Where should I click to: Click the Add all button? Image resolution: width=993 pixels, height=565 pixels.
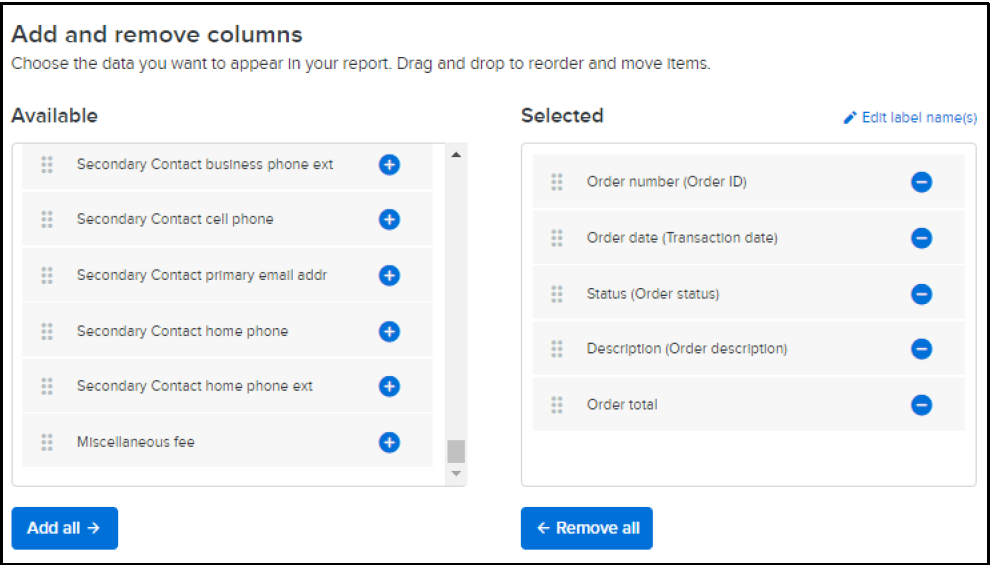click(x=65, y=528)
